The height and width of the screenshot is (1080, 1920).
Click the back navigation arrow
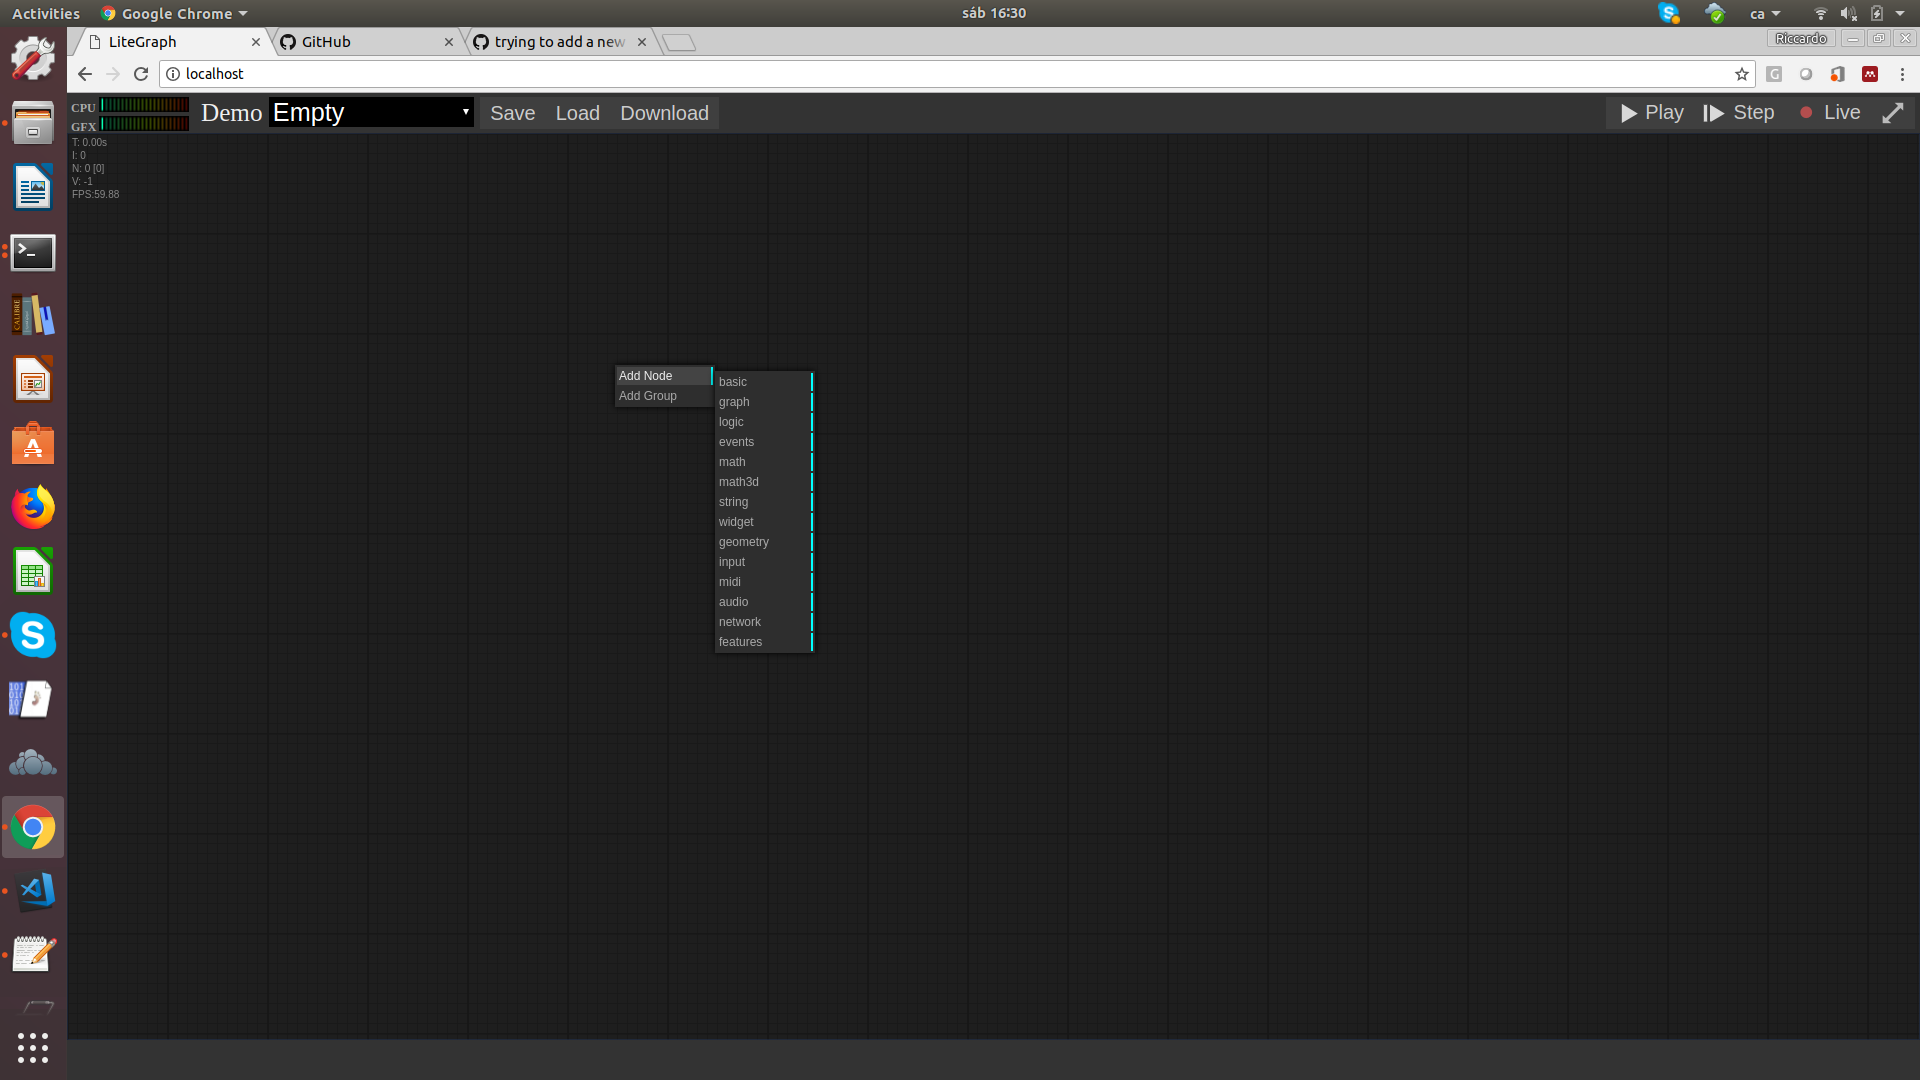click(x=84, y=73)
